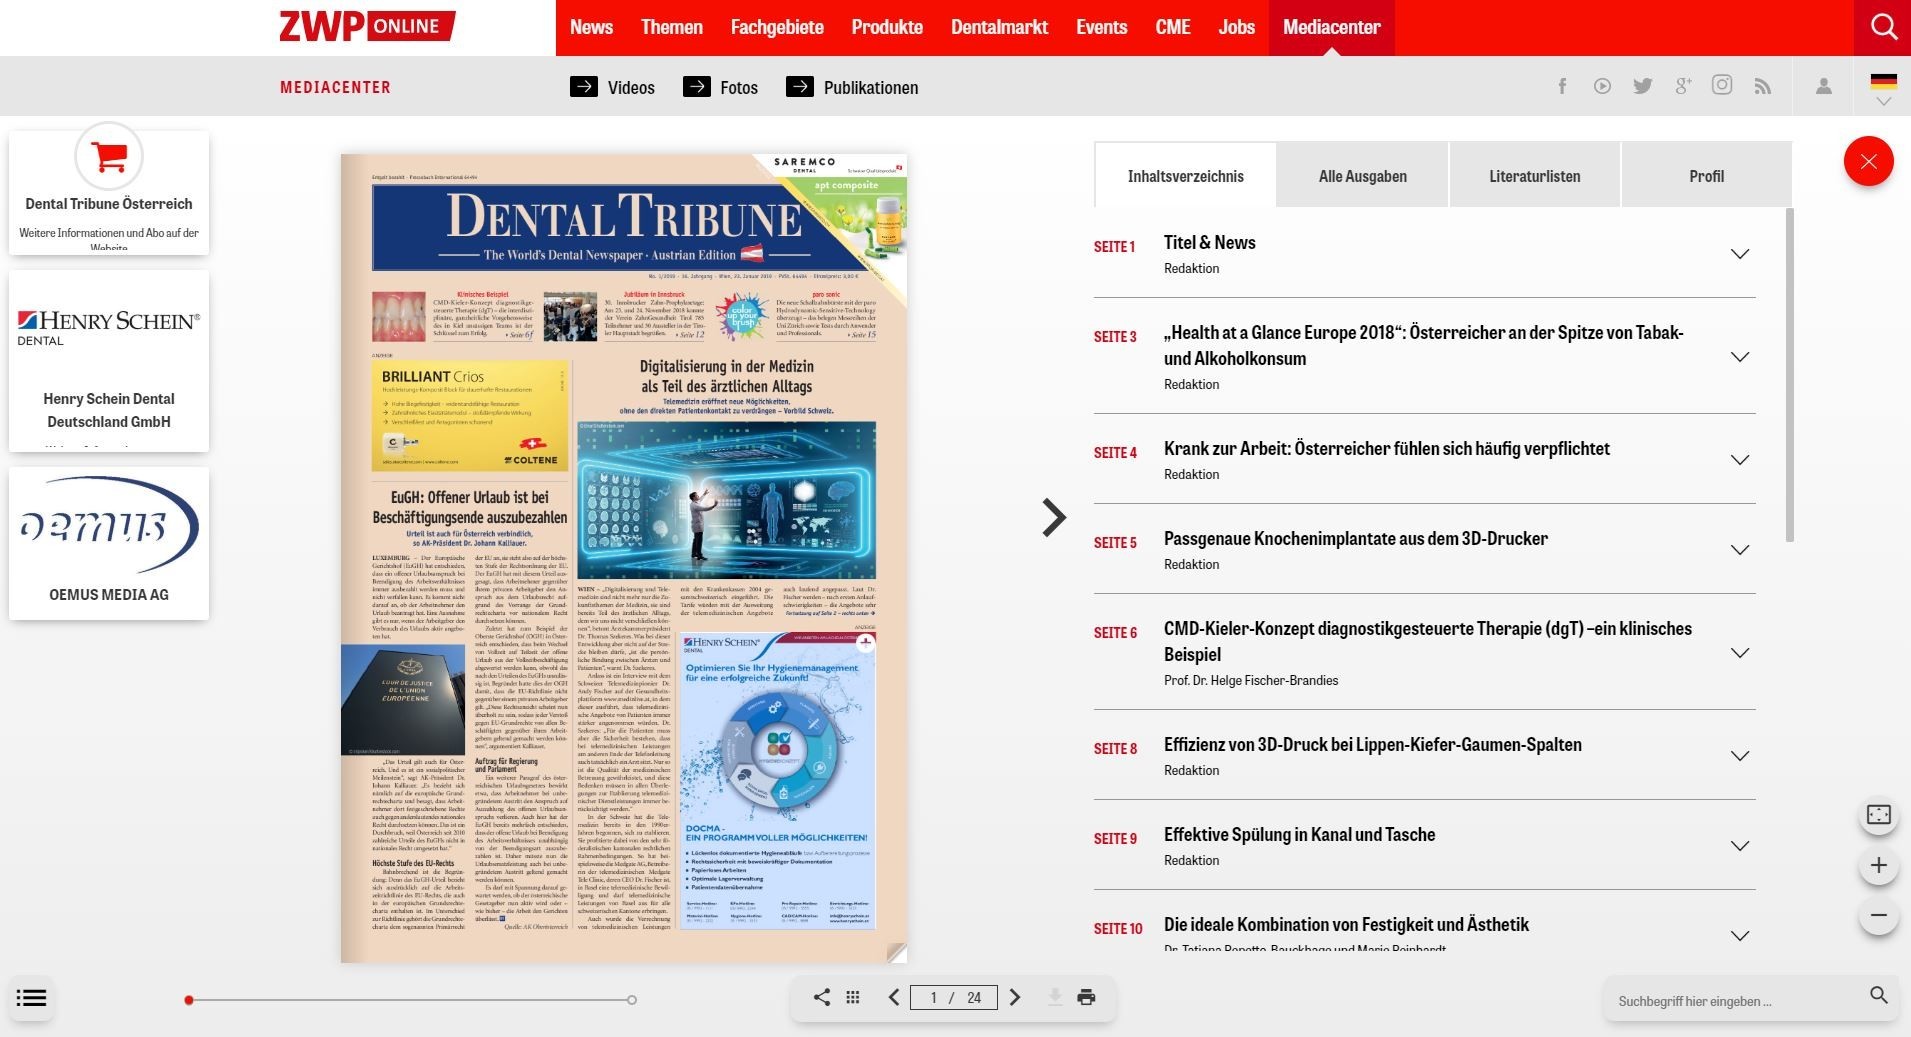Open the Krank zur Arbeit article title
This screenshot has height=1037, width=1911.
[1386, 448]
